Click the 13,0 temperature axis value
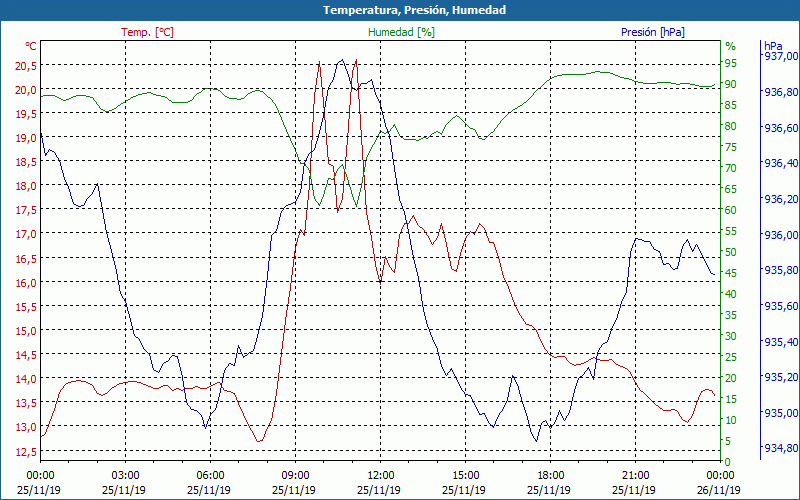 coord(27,427)
